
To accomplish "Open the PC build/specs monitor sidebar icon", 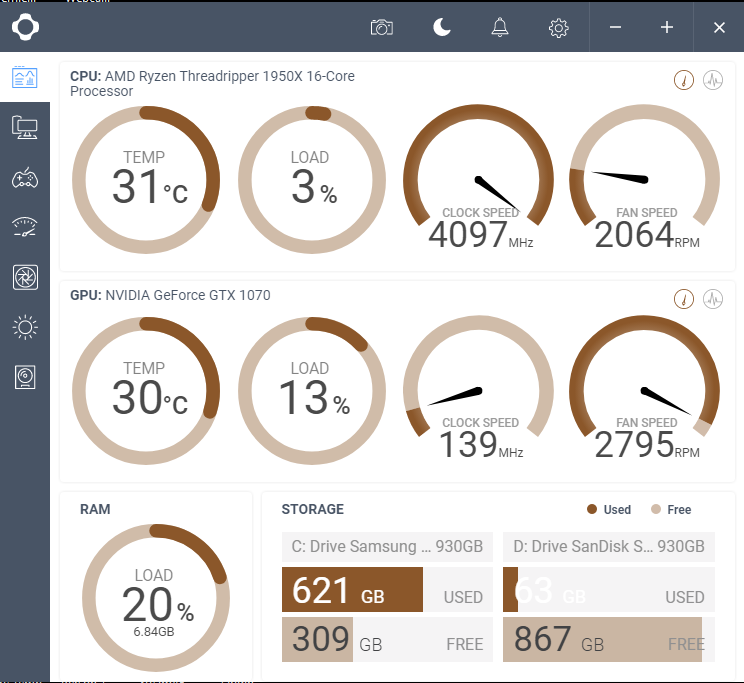I will pos(25,127).
